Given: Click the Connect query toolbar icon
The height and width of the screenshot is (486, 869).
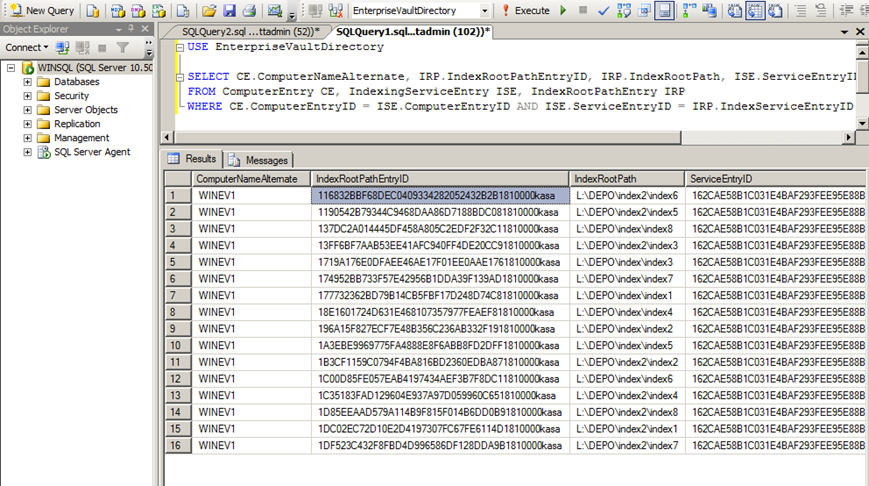Looking at the screenshot, I should [315, 10].
